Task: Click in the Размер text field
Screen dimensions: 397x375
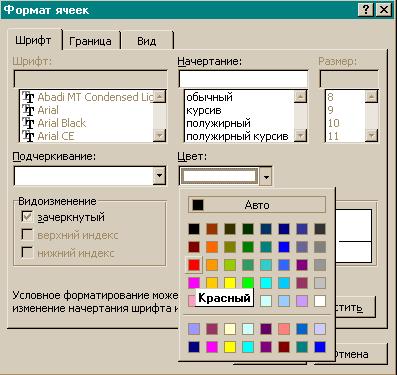Action: tap(349, 79)
